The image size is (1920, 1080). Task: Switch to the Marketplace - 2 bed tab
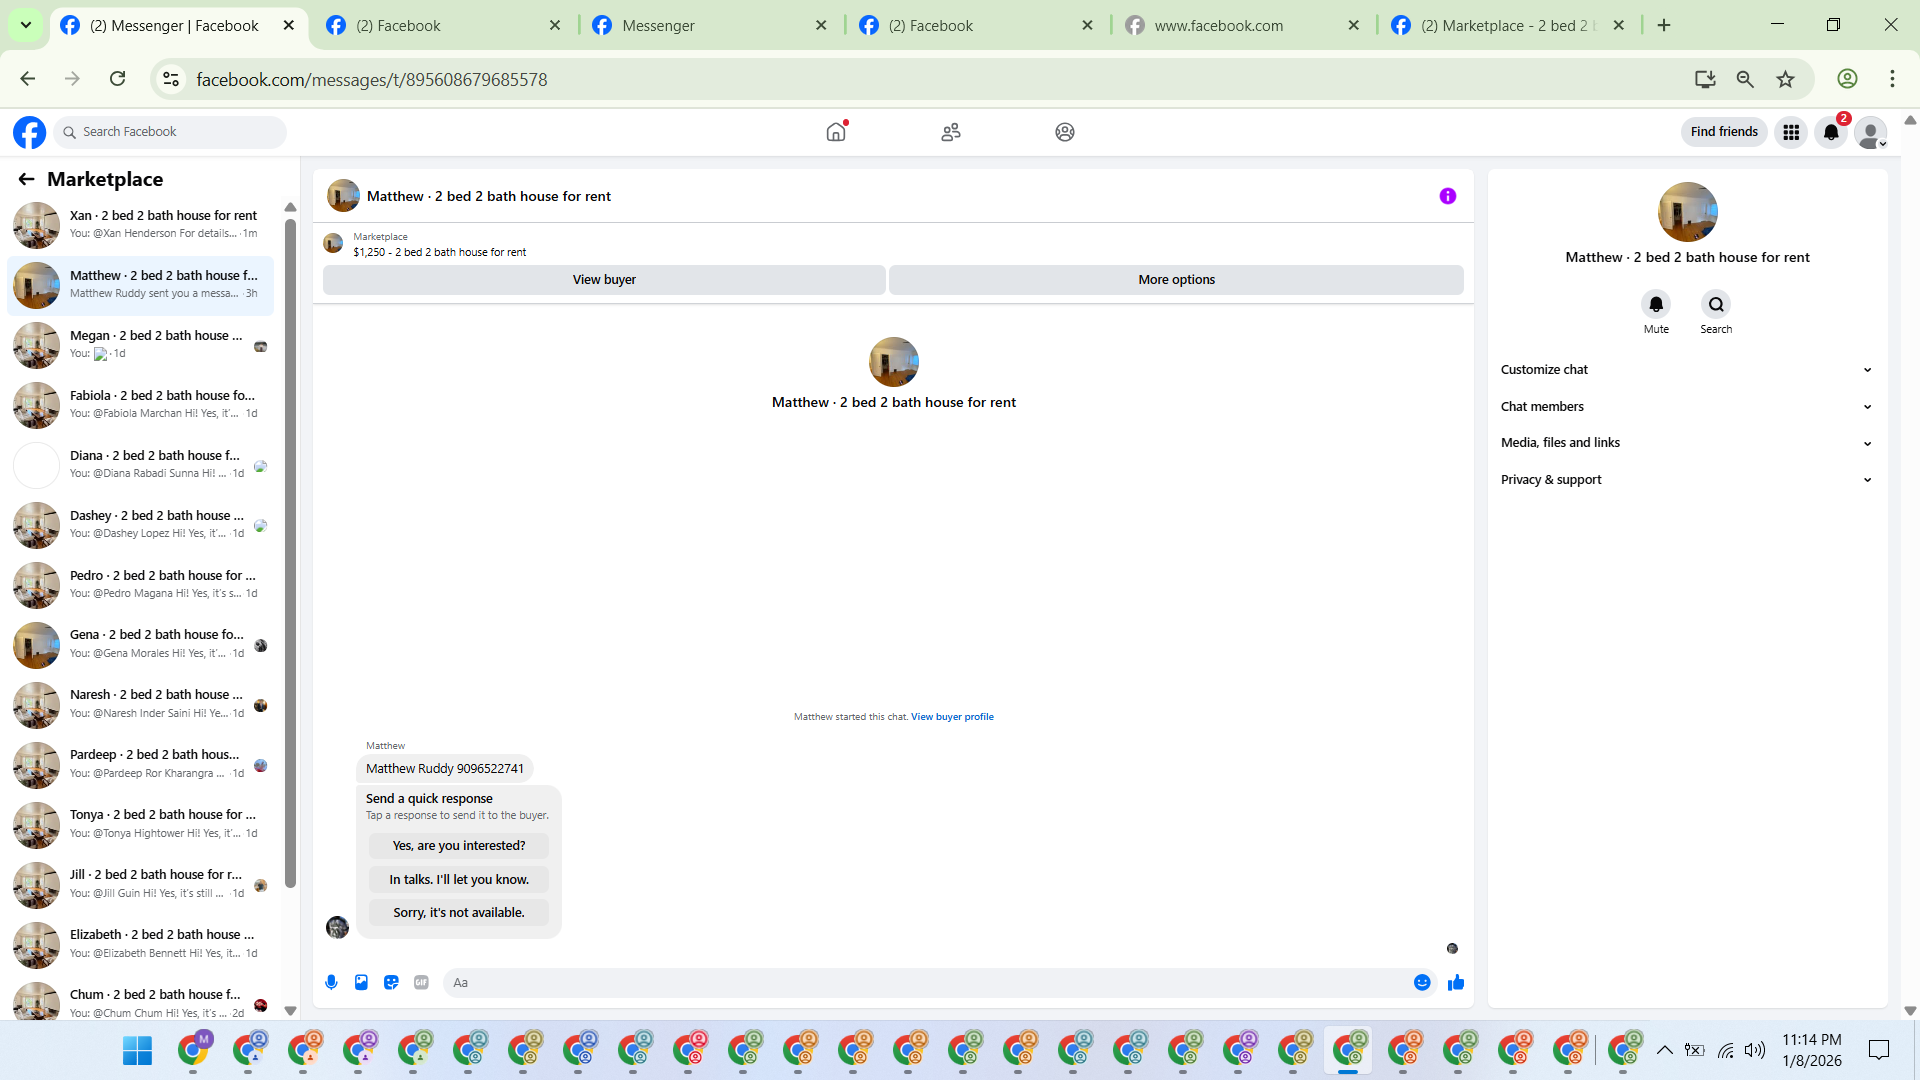pos(1510,26)
